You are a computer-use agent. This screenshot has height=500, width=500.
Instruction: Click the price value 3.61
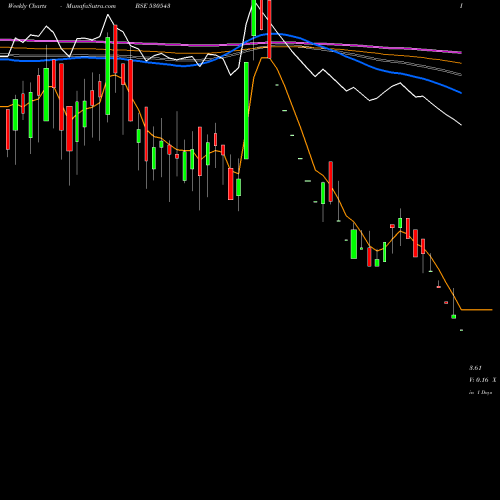[475, 368]
